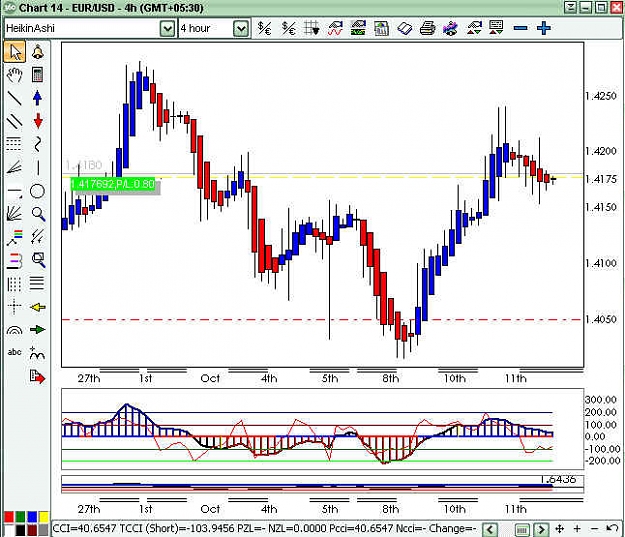Image resolution: width=625 pixels, height=537 pixels.
Task: Print the chart with printer icon
Action: coord(428,29)
